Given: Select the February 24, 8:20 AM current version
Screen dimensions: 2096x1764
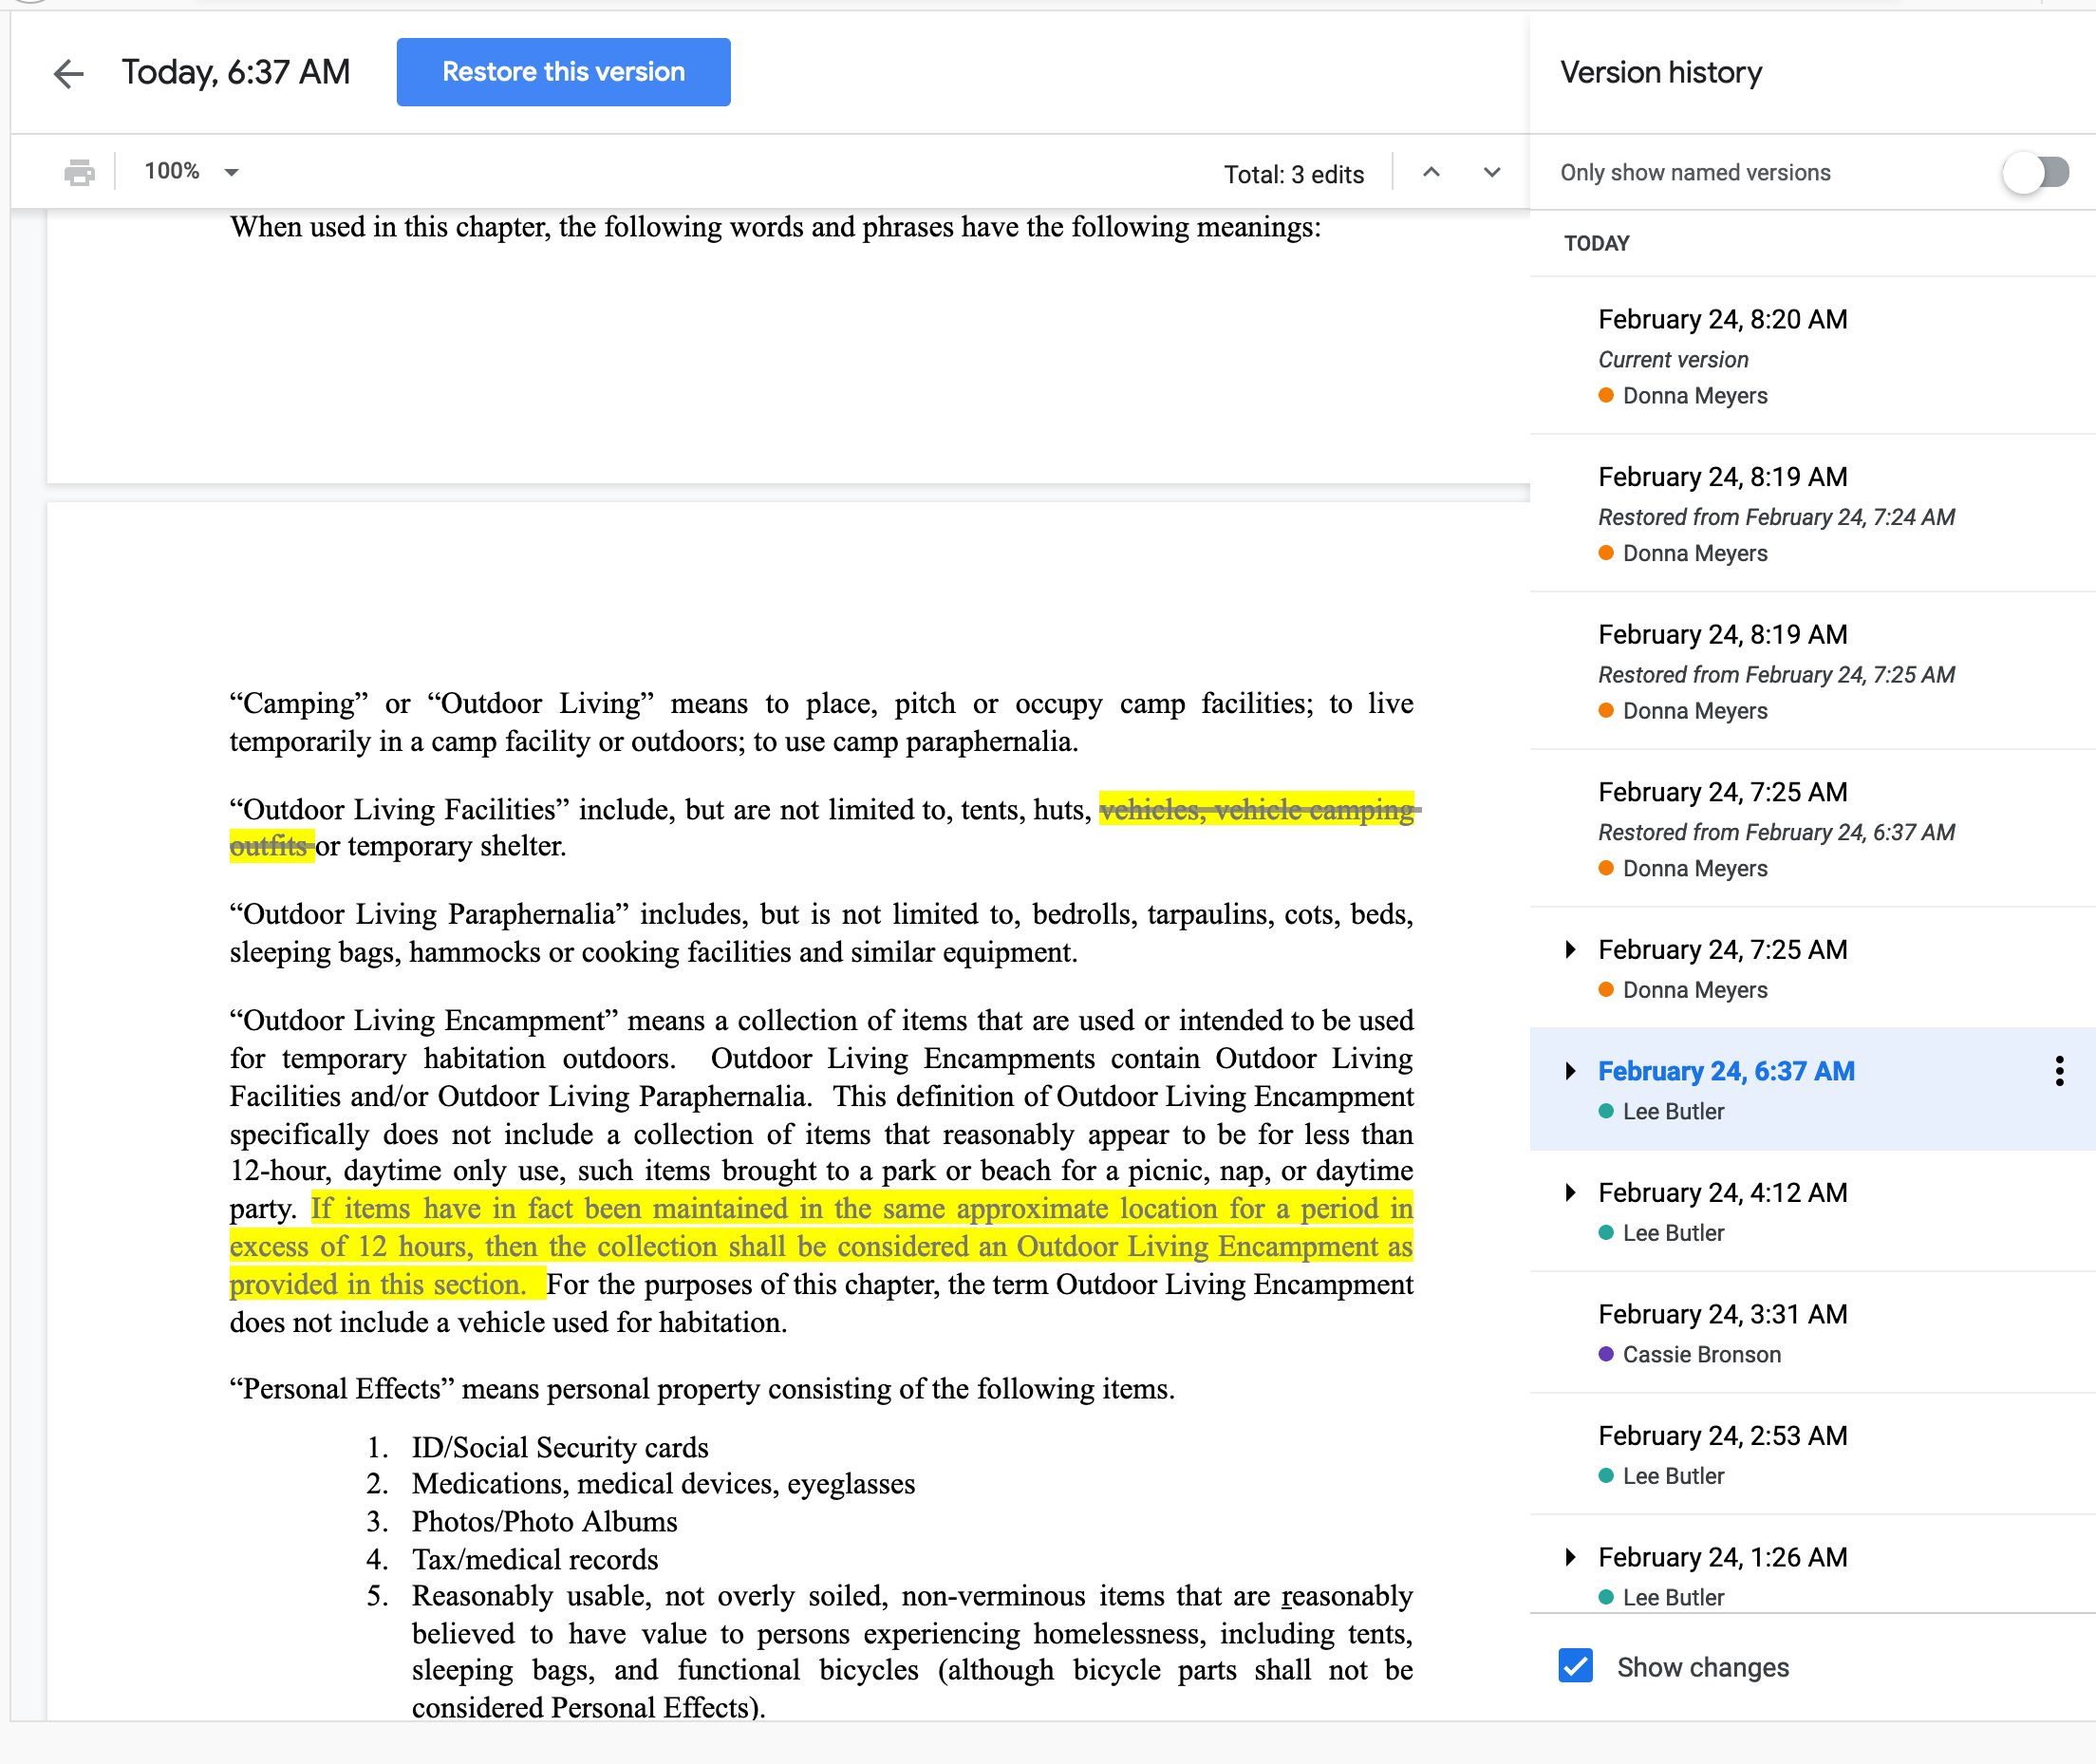Looking at the screenshot, I should click(1722, 320).
